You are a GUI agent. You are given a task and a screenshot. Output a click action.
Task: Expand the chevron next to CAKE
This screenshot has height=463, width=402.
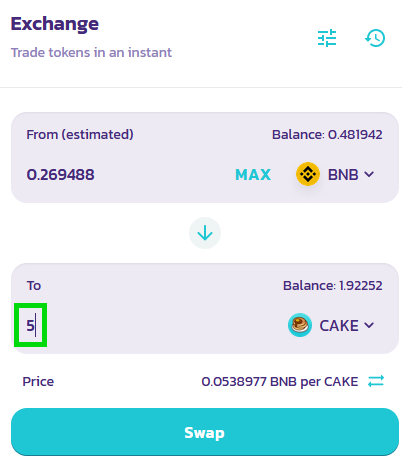click(369, 325)
